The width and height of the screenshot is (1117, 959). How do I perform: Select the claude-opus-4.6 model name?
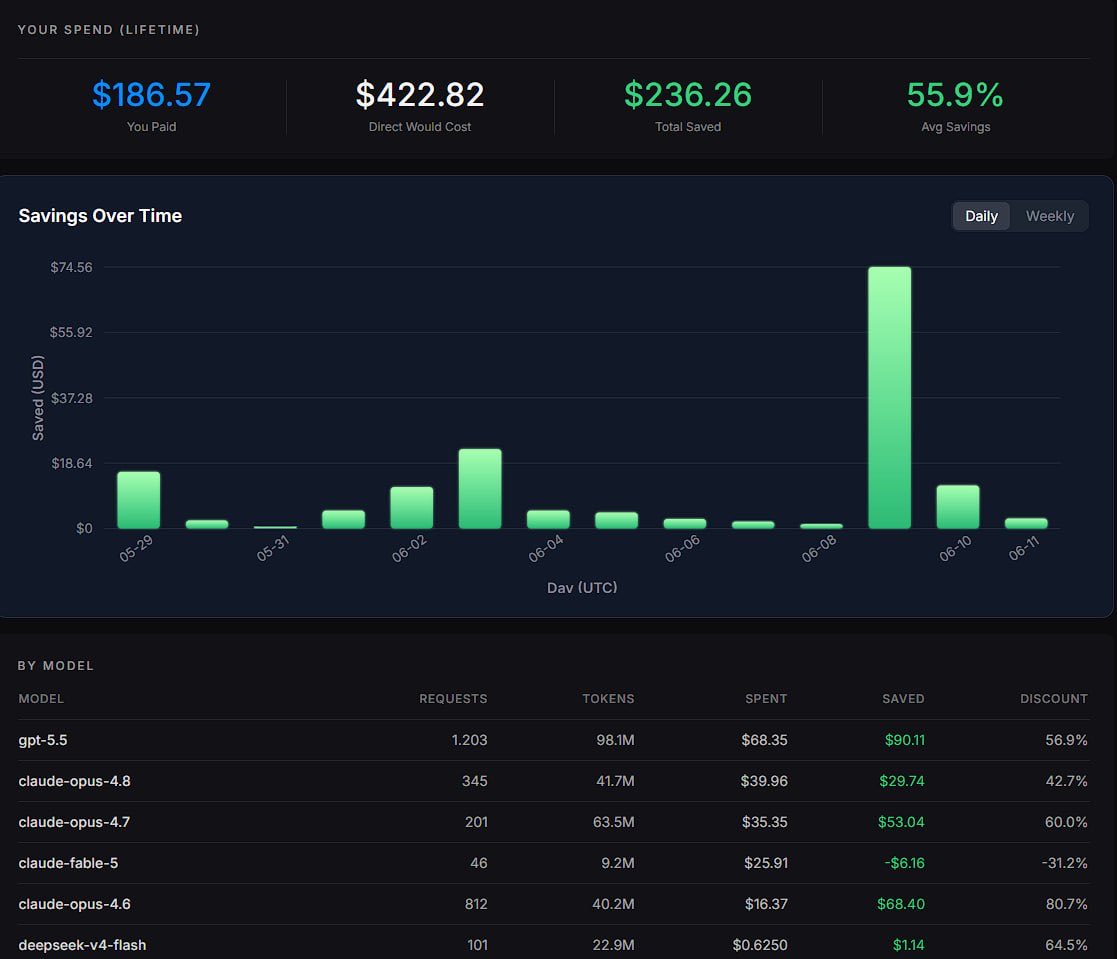click(74, 903)
